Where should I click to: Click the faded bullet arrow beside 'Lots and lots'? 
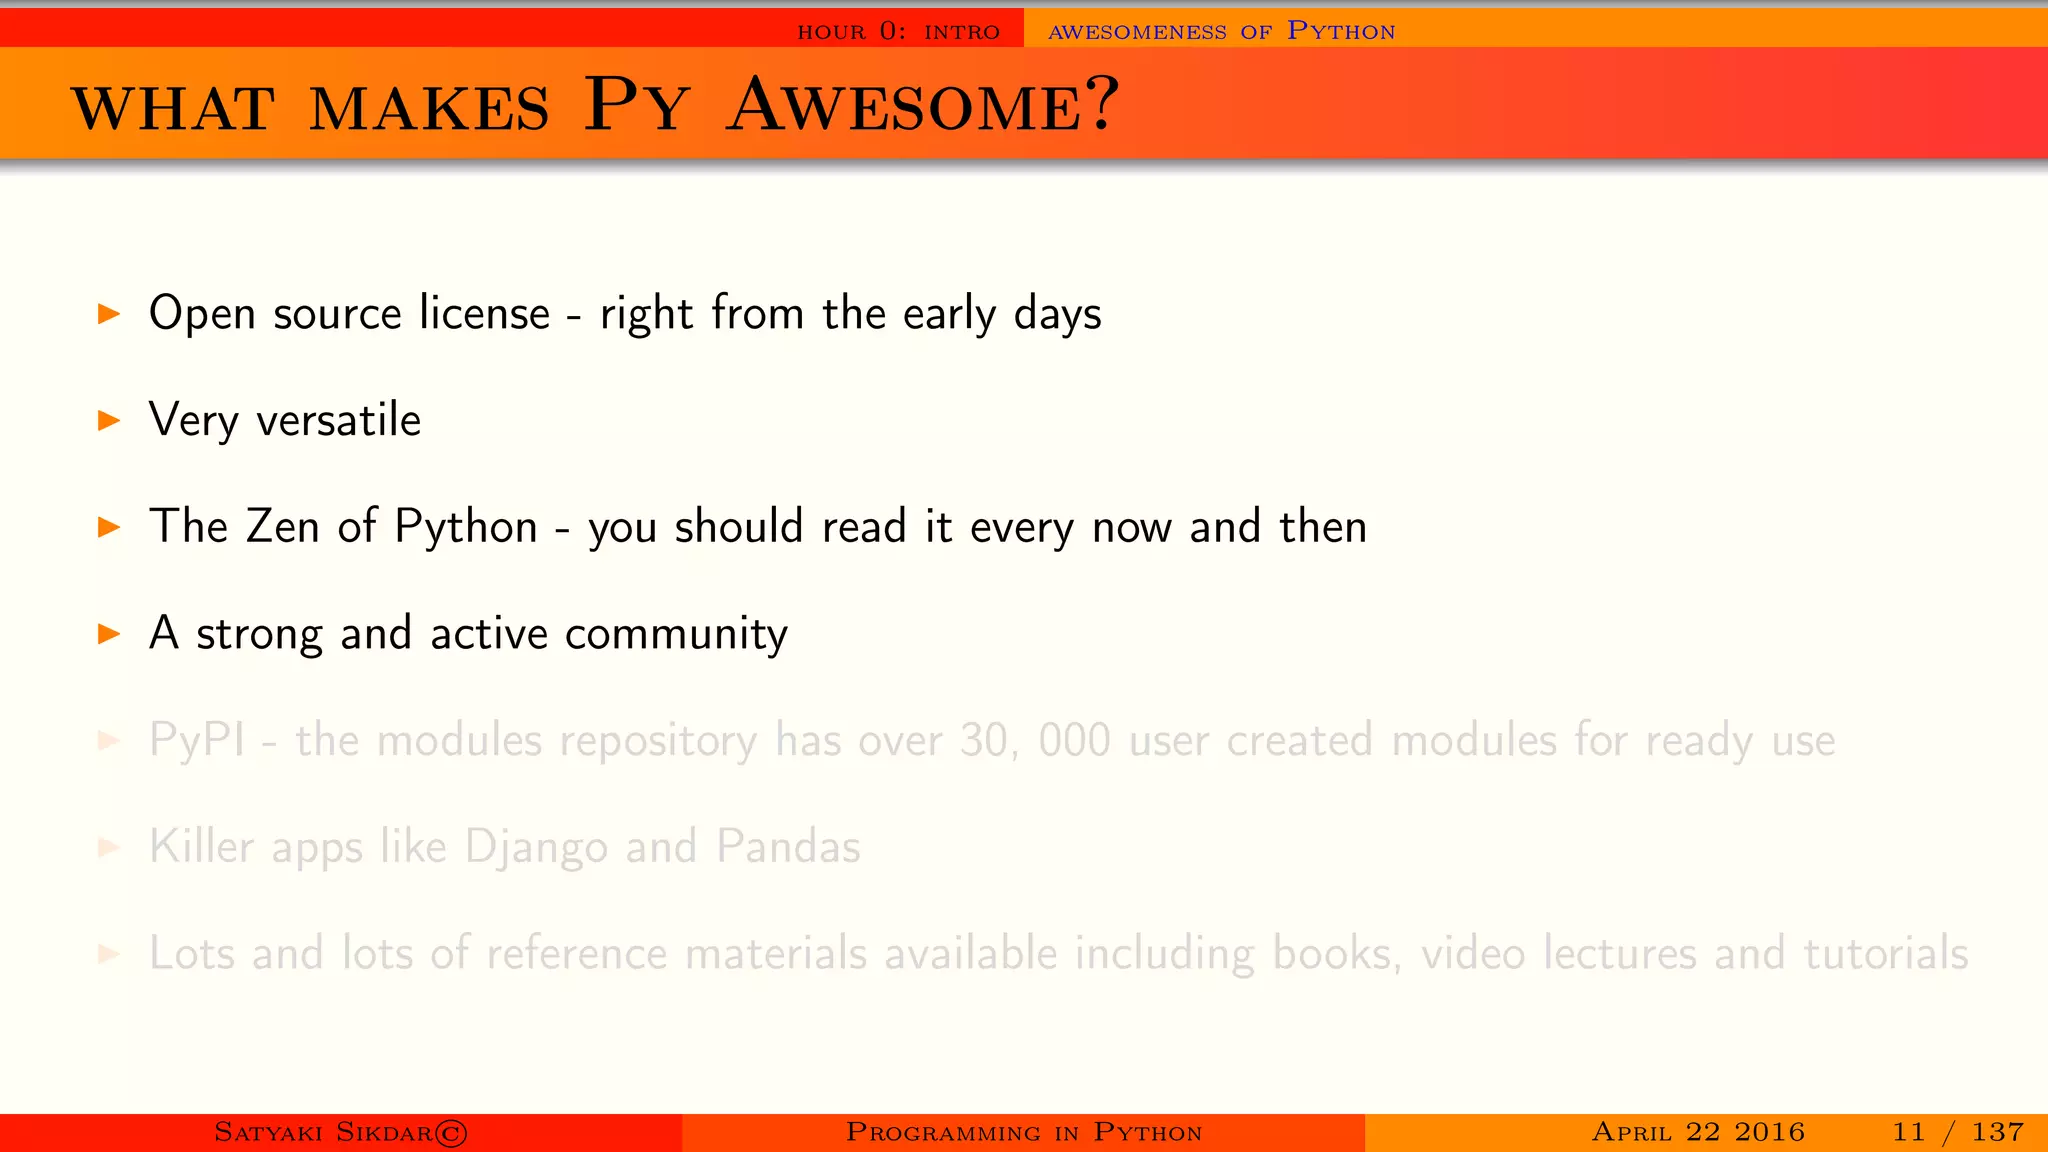109,954
